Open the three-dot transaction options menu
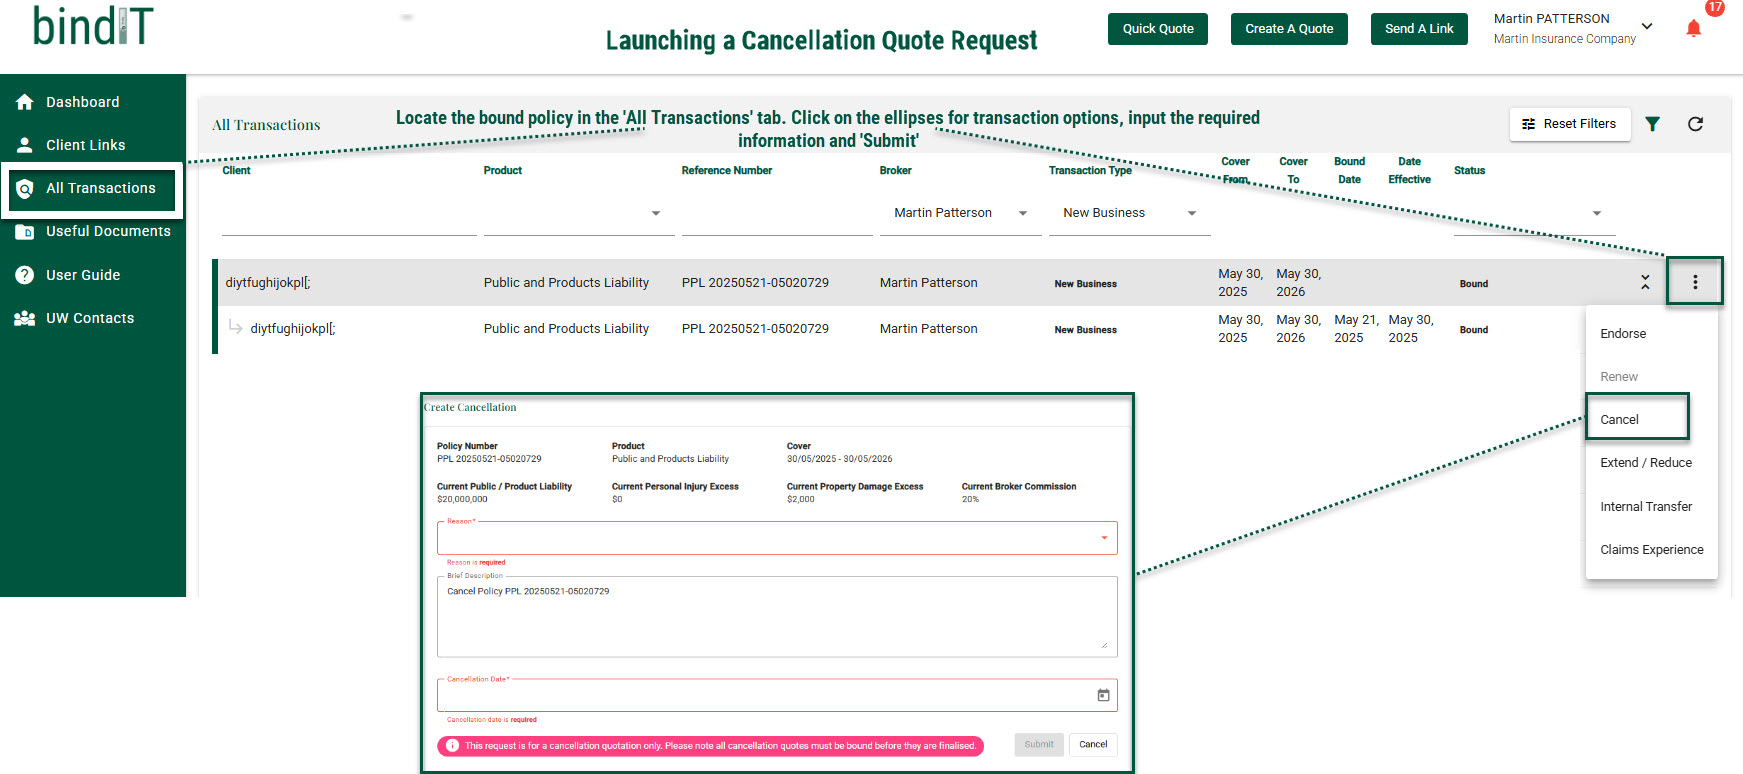Screen dimensions: 1743x774 pyautogui.click(x=1695, y=282)
